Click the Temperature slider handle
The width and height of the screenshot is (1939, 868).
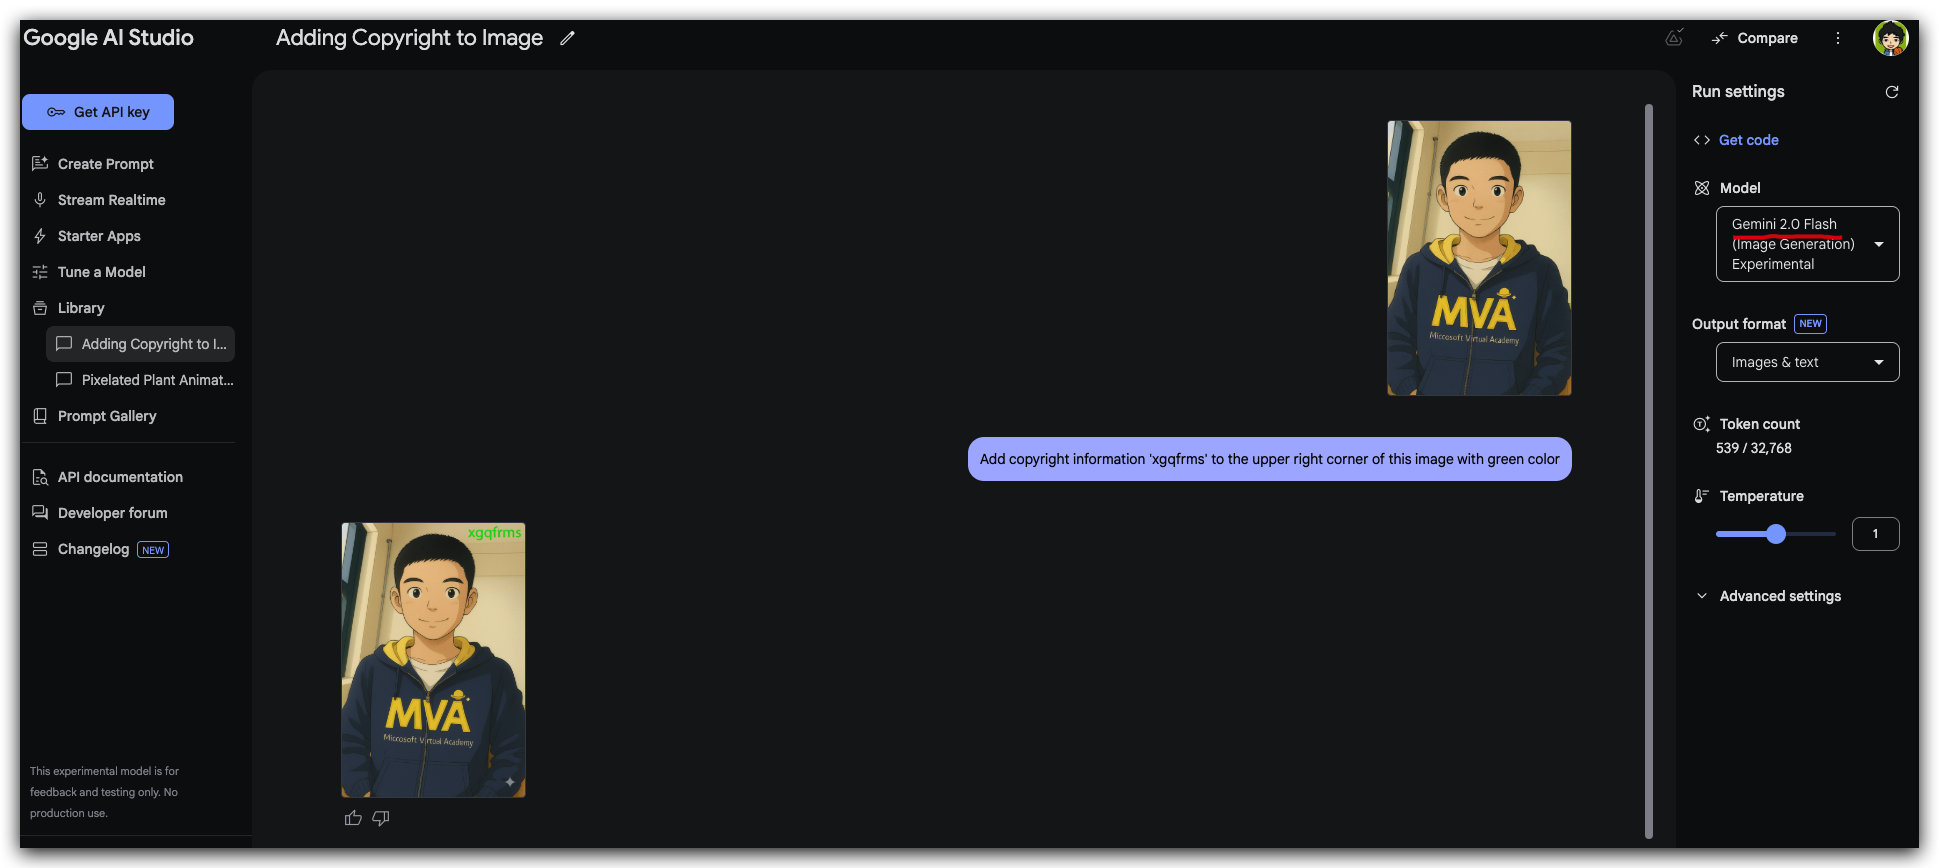pos(1776,534)
